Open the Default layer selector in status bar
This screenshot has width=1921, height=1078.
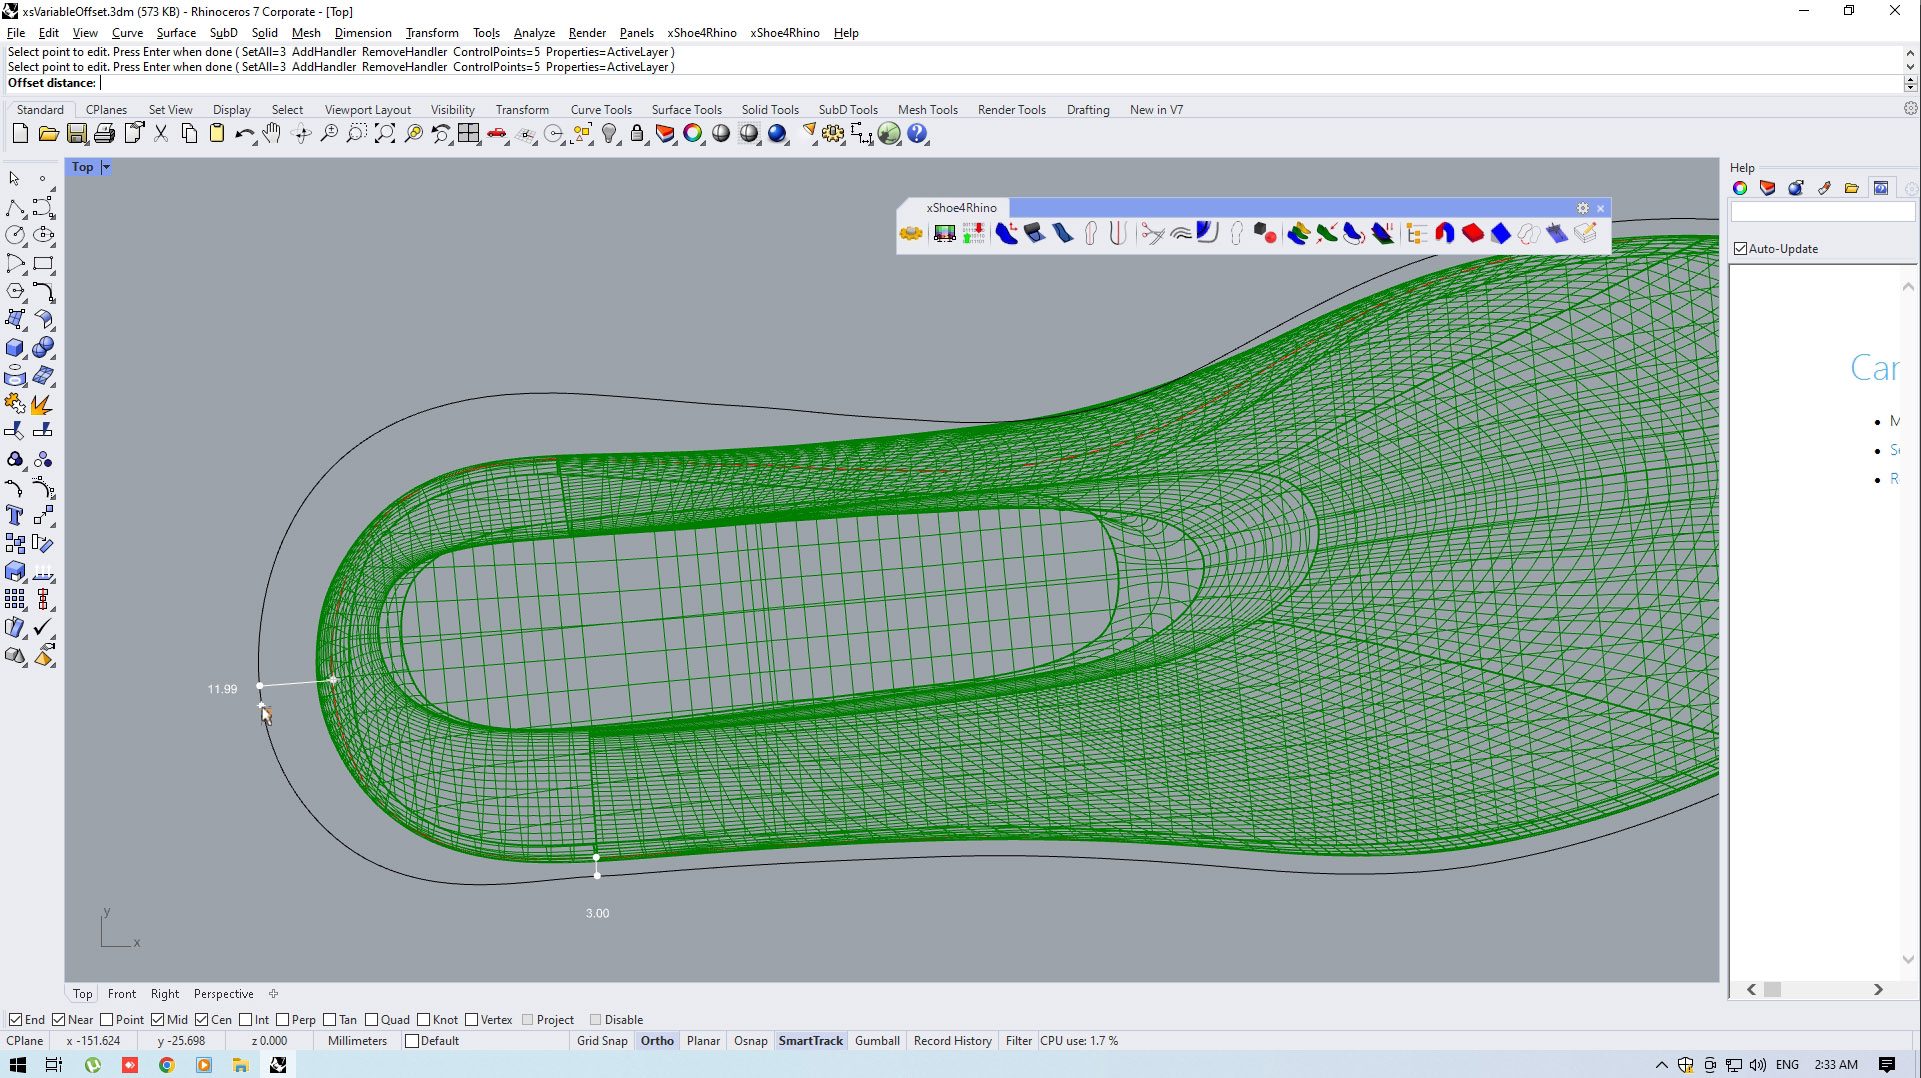pos(432,1041)
